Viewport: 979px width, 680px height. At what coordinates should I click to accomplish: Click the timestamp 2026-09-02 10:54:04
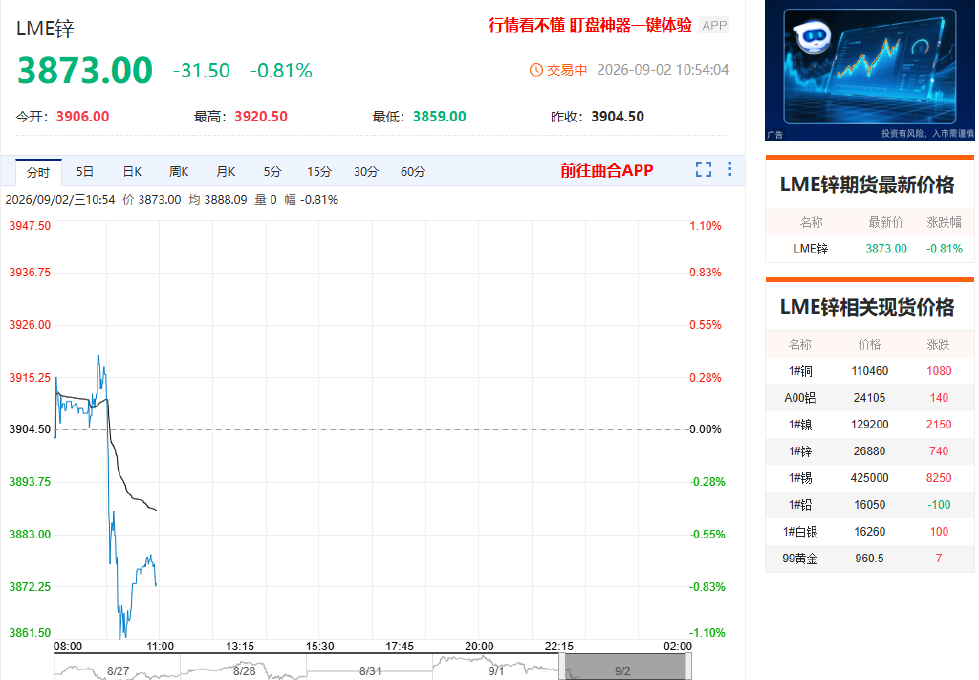point(663,70)
